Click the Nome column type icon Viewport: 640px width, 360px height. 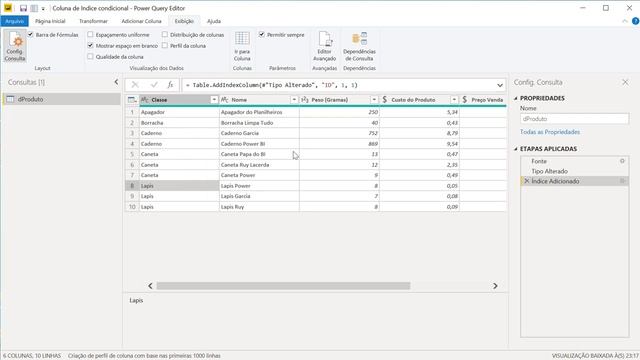225,100
